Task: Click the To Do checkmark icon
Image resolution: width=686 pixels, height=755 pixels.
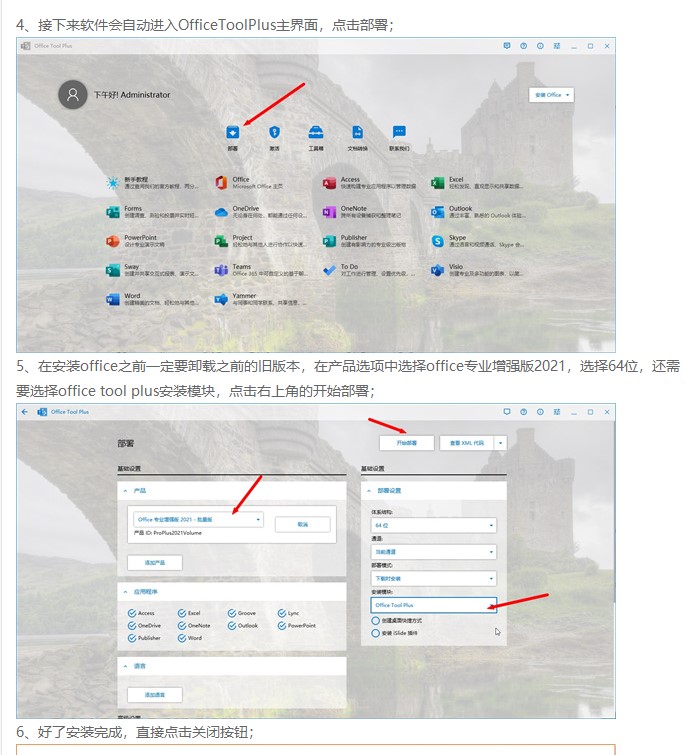Action: click(329, 270)
